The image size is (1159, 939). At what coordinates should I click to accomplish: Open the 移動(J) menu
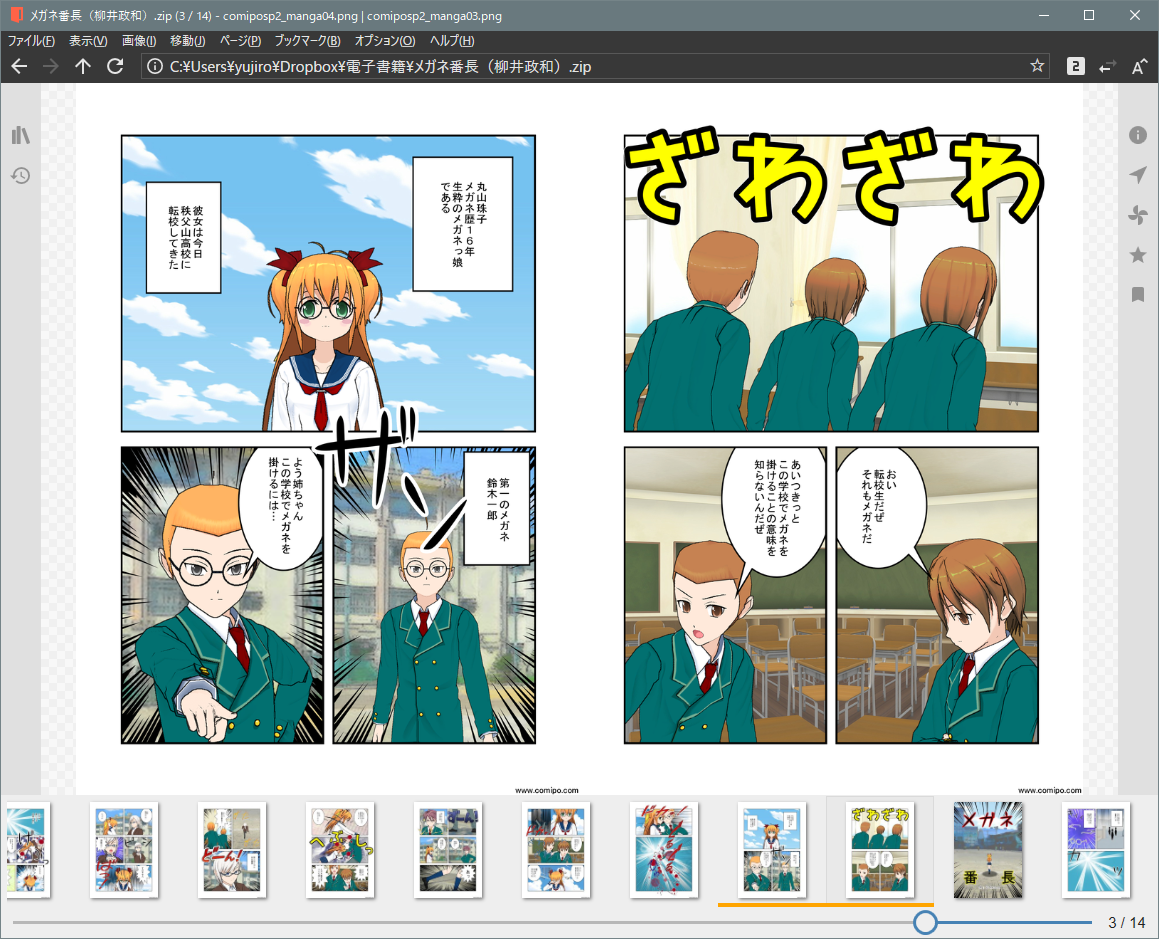point(188,41)
